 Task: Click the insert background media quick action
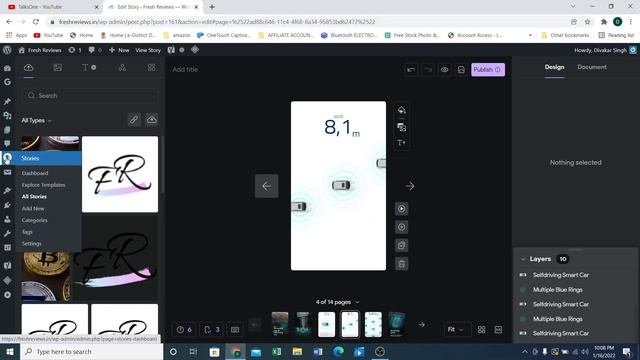(x=402, y=127)
